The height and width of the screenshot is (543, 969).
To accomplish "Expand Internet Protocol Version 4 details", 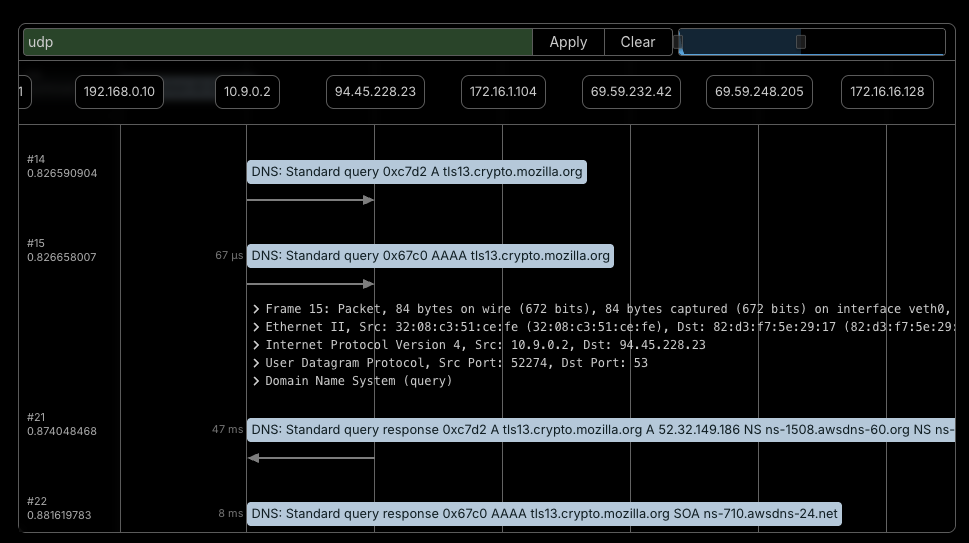I will point(257,345).
